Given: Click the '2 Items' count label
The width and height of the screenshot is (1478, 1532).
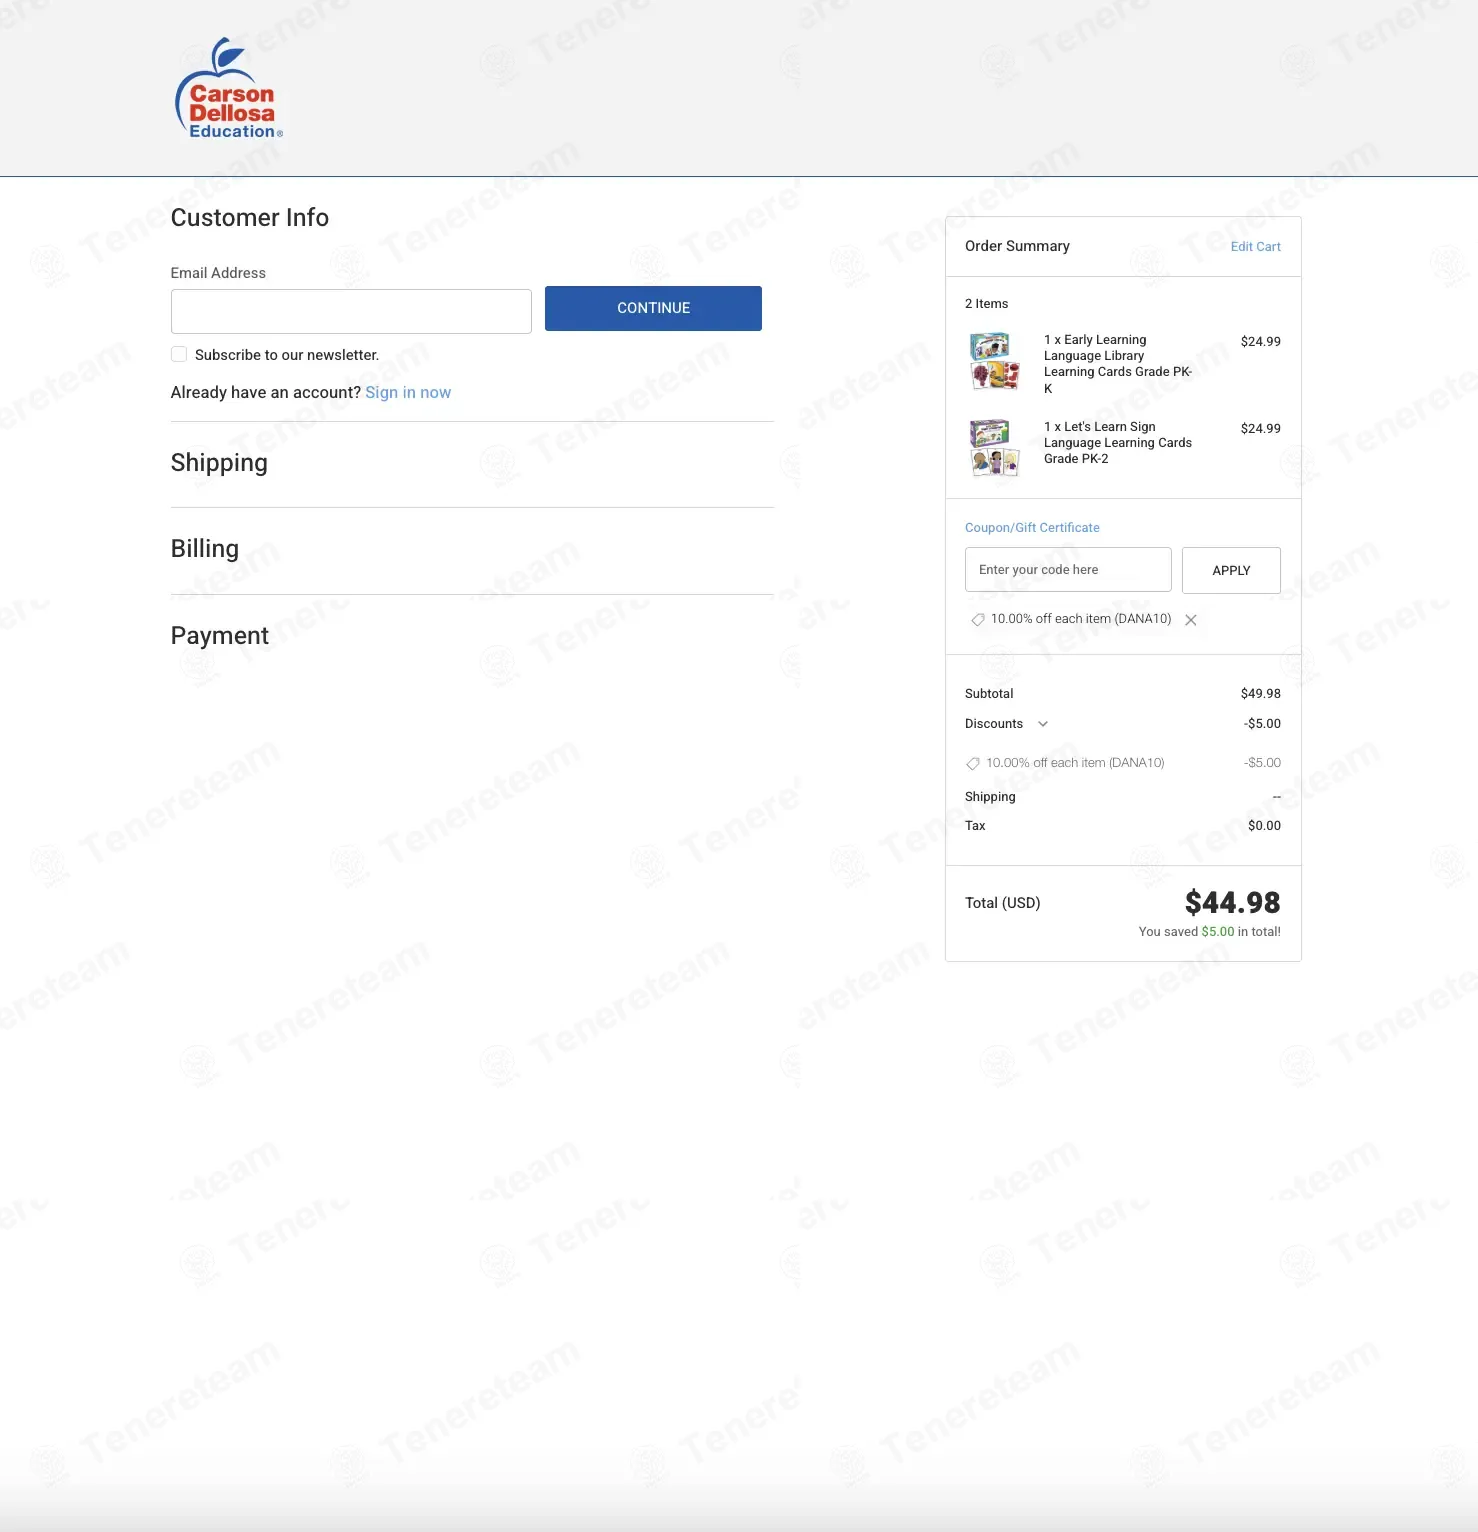Looking at the screenshot, I should (986, 304).
